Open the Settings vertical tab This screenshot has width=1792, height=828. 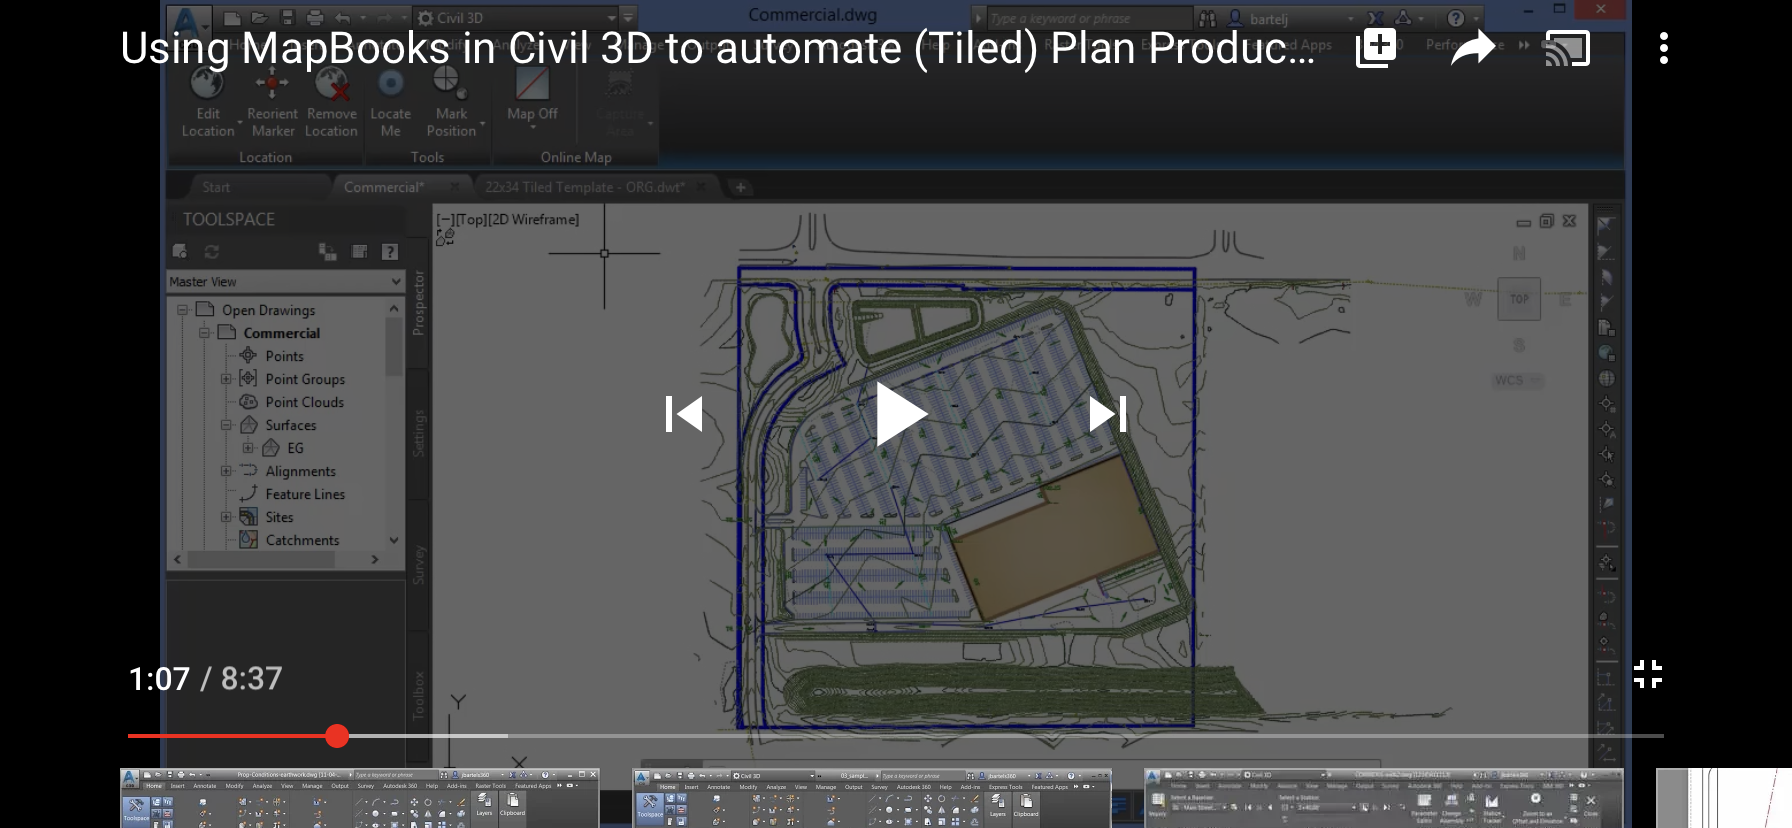(x=419, y=433)
